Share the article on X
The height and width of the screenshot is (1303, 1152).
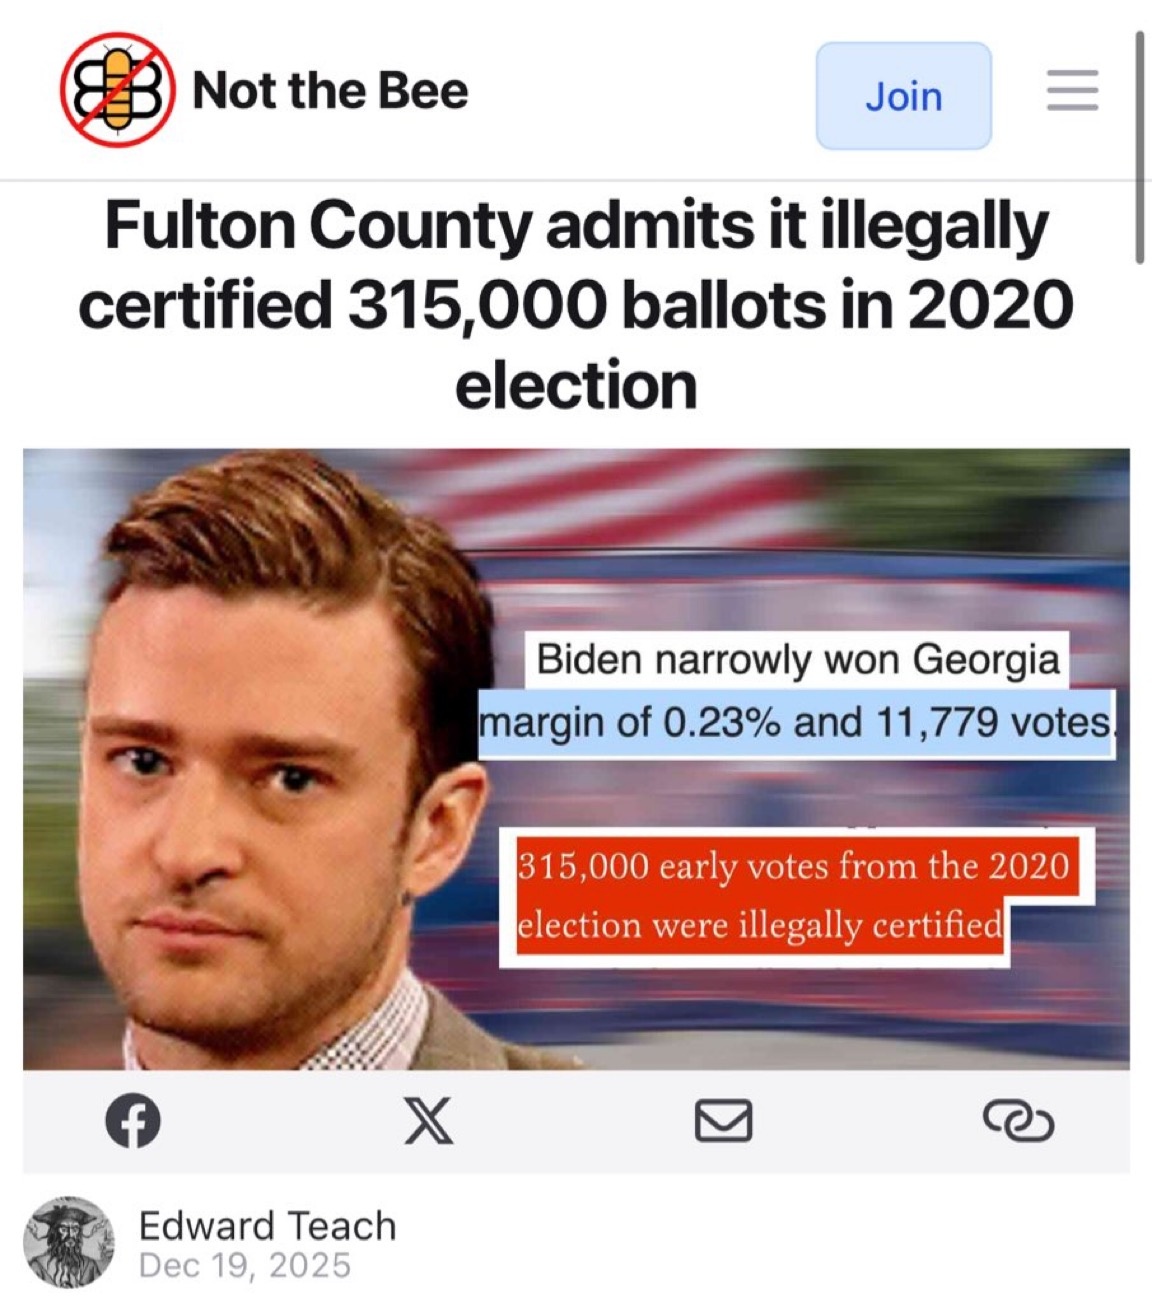pyautogui.click(x=428, y=1120)
